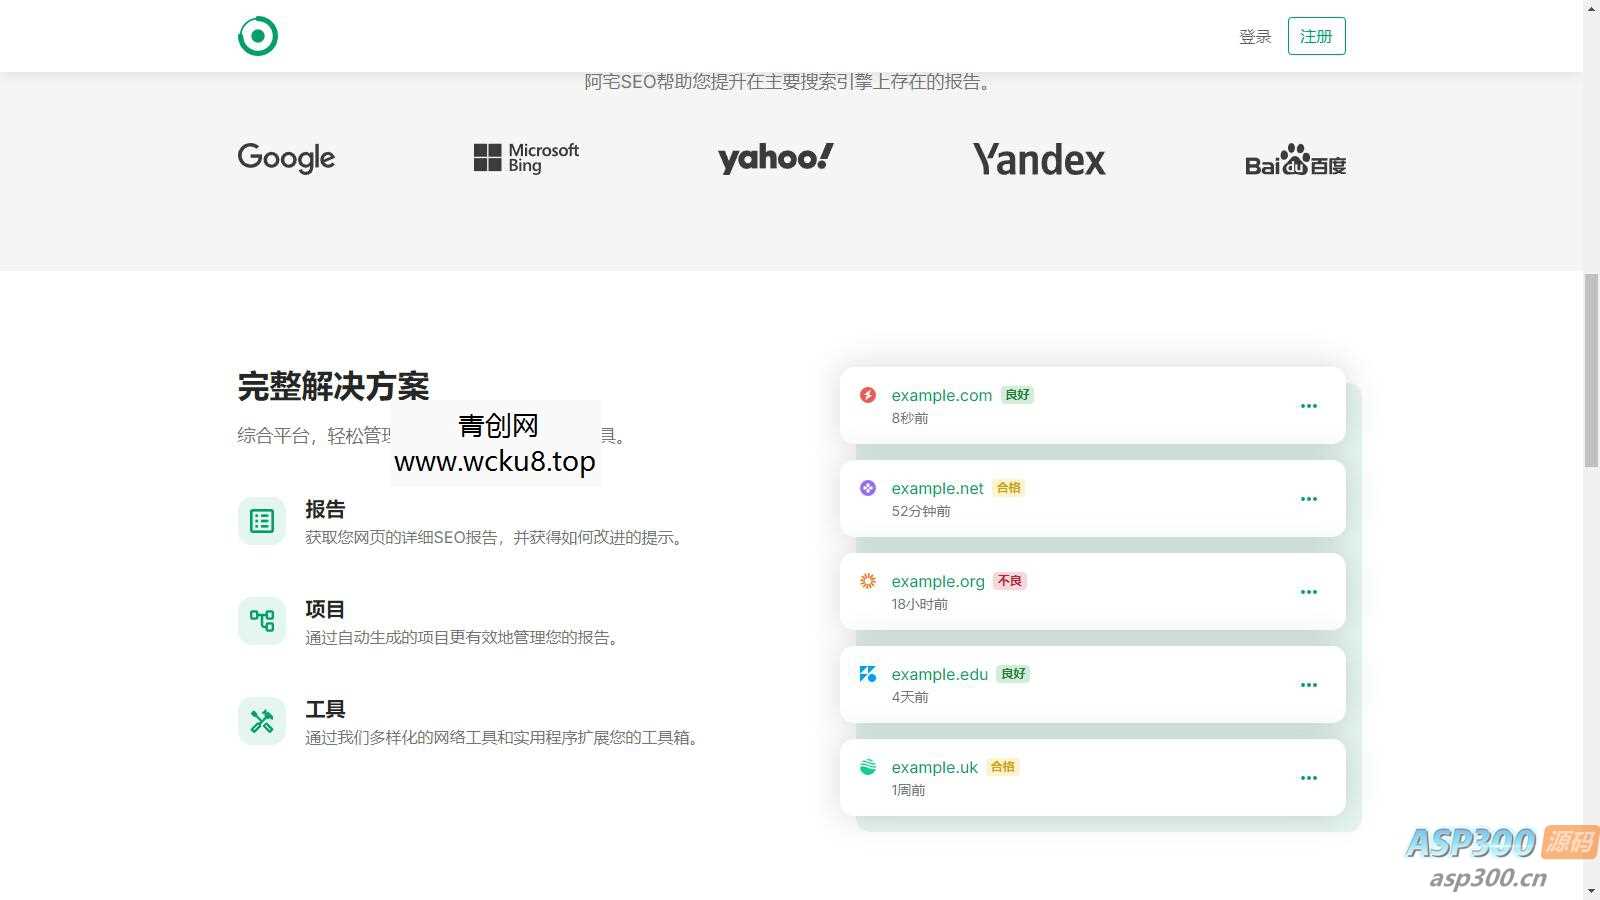1600x900 pixels.
Task: Click the 不良 badge on example.org
Action: (1009, 581)
